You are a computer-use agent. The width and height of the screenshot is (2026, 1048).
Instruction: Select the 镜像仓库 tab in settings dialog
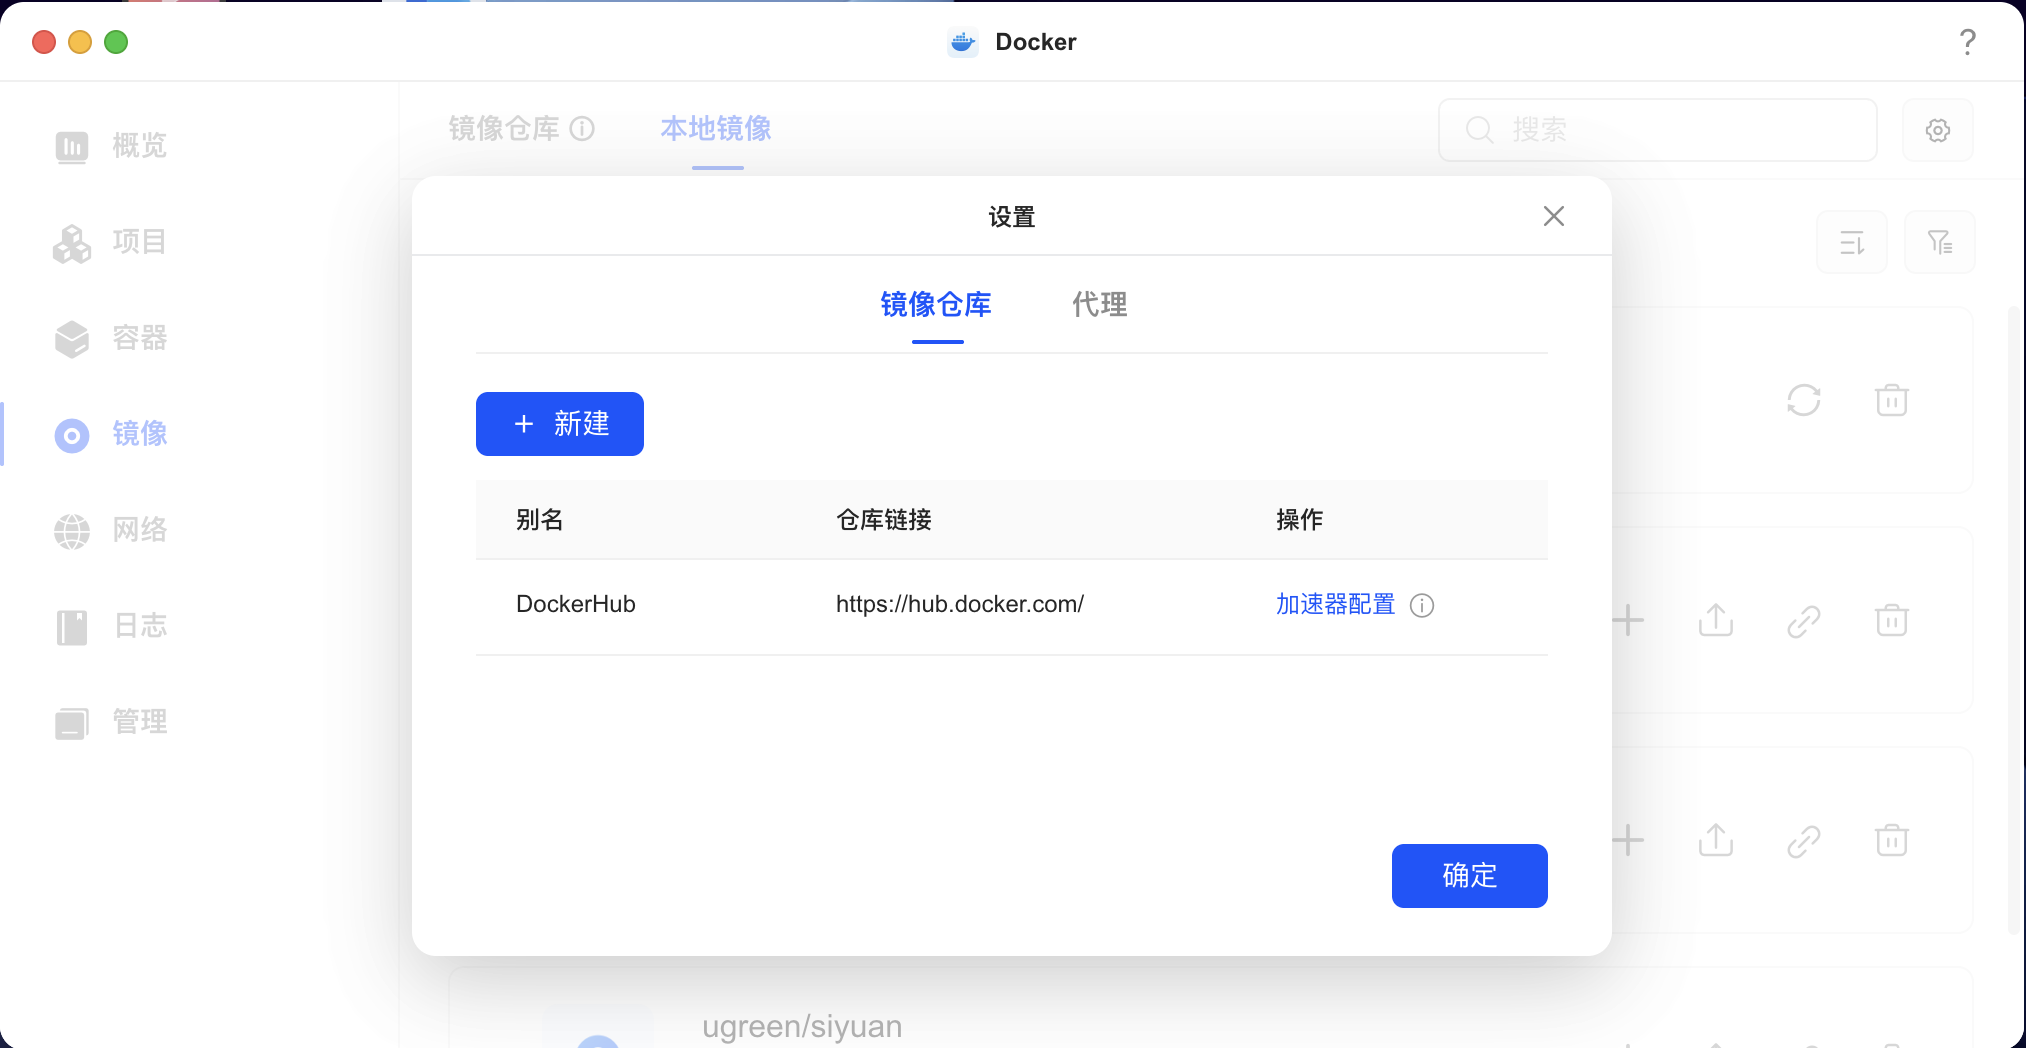[x=936, y=305]
